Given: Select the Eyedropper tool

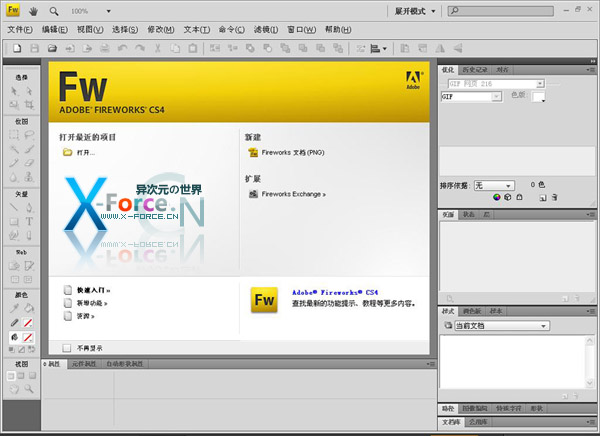Looking at the screenshot, I should pos(14,308).
